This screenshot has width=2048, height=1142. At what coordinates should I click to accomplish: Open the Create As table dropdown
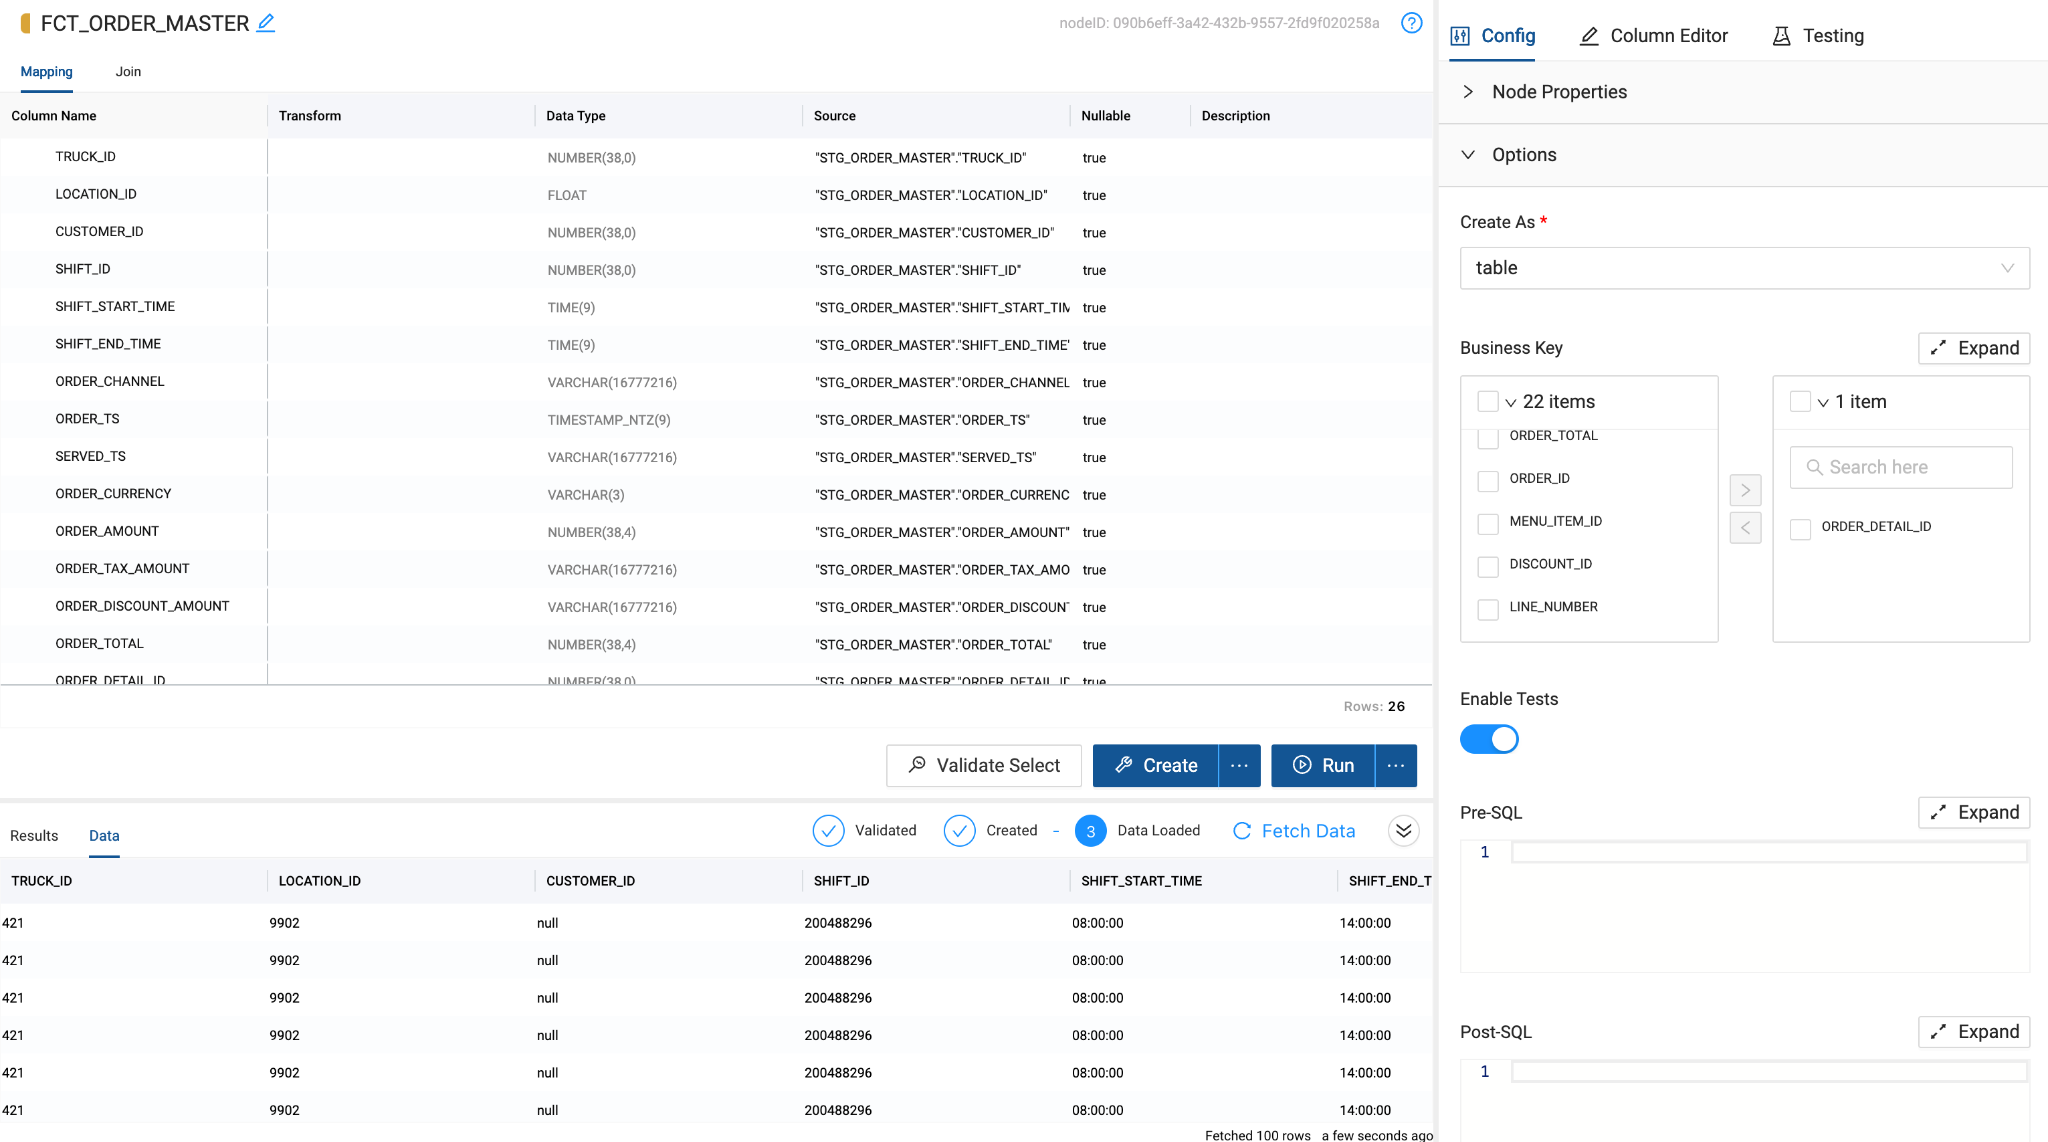pos(1745,268)
